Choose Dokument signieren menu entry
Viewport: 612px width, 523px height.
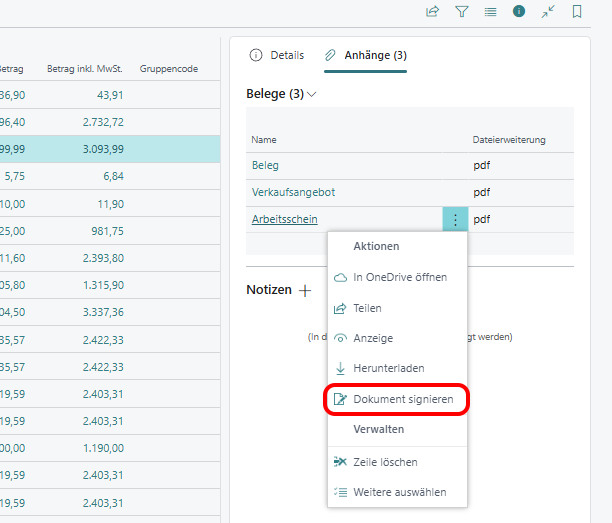(x=397, y=399)
